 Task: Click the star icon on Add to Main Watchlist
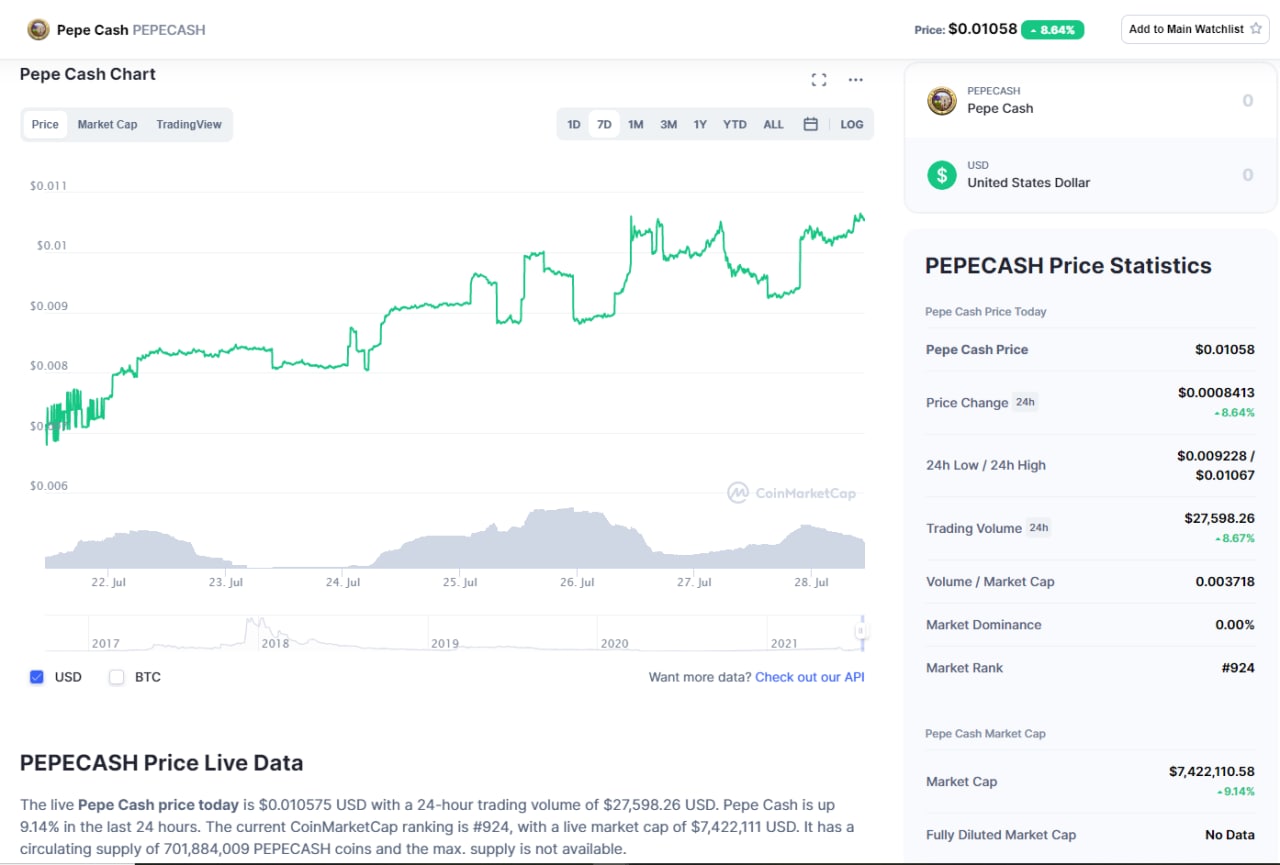tap(1256, 29)
